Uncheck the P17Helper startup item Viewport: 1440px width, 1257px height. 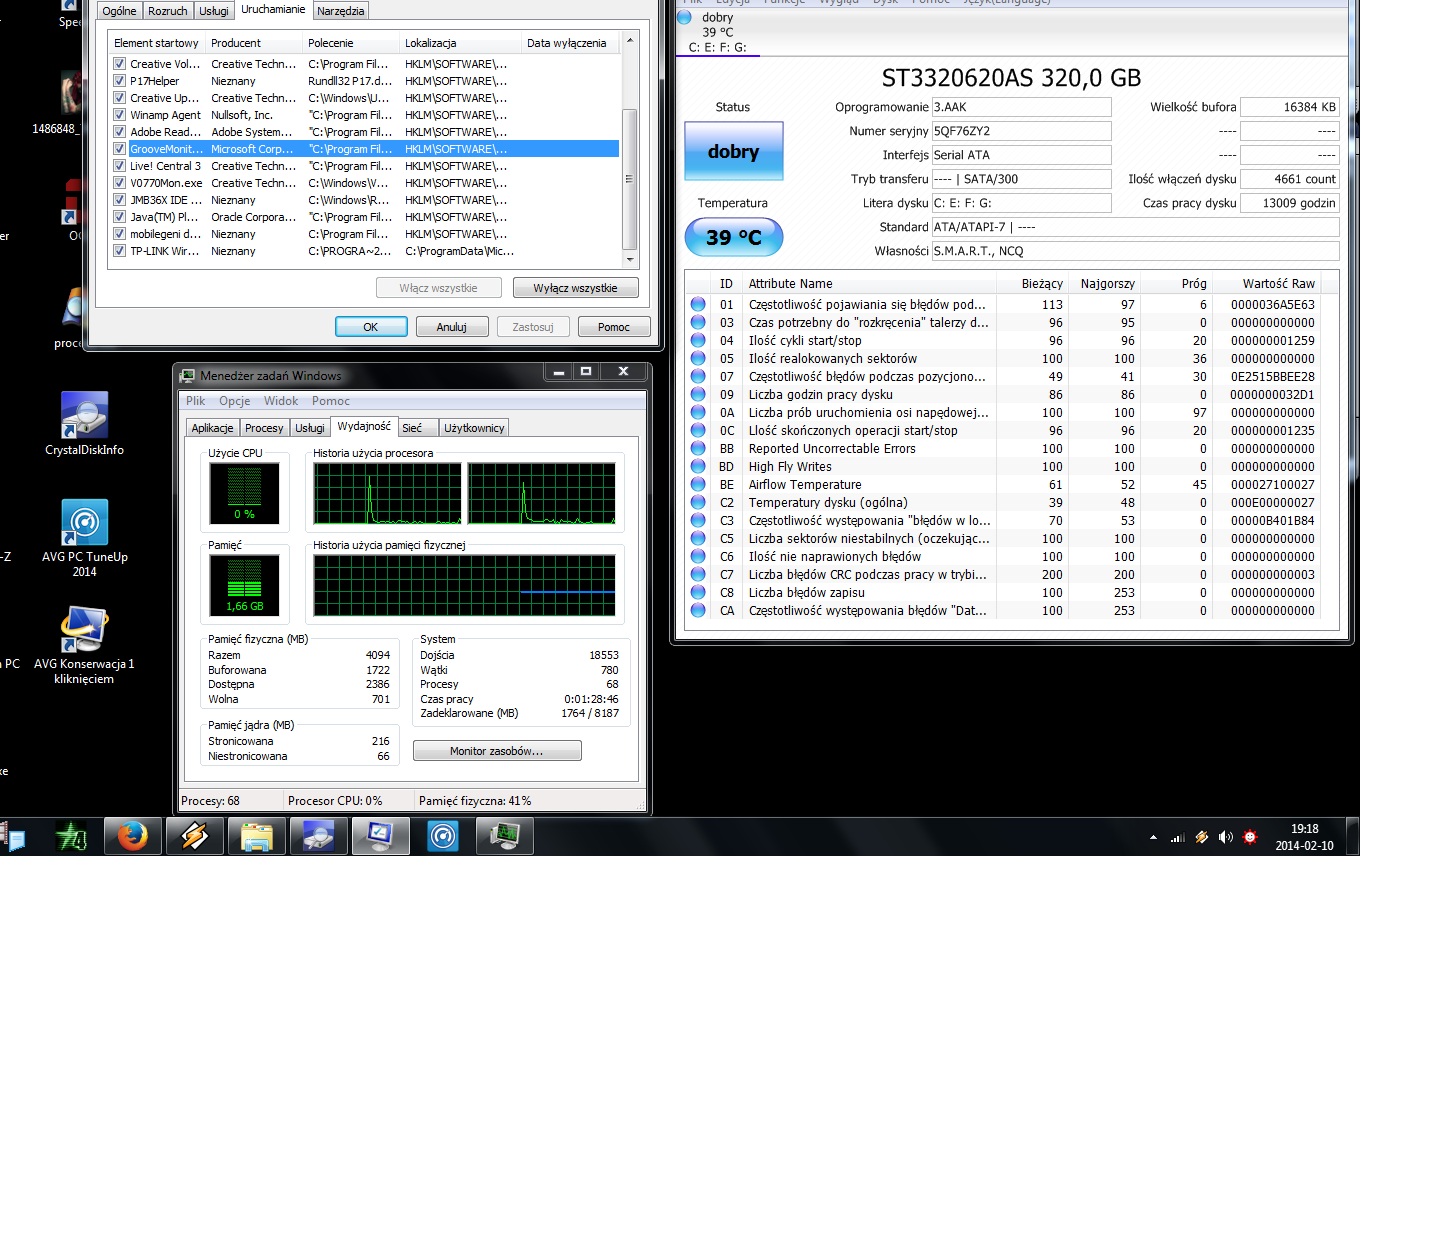pos(119,81)
